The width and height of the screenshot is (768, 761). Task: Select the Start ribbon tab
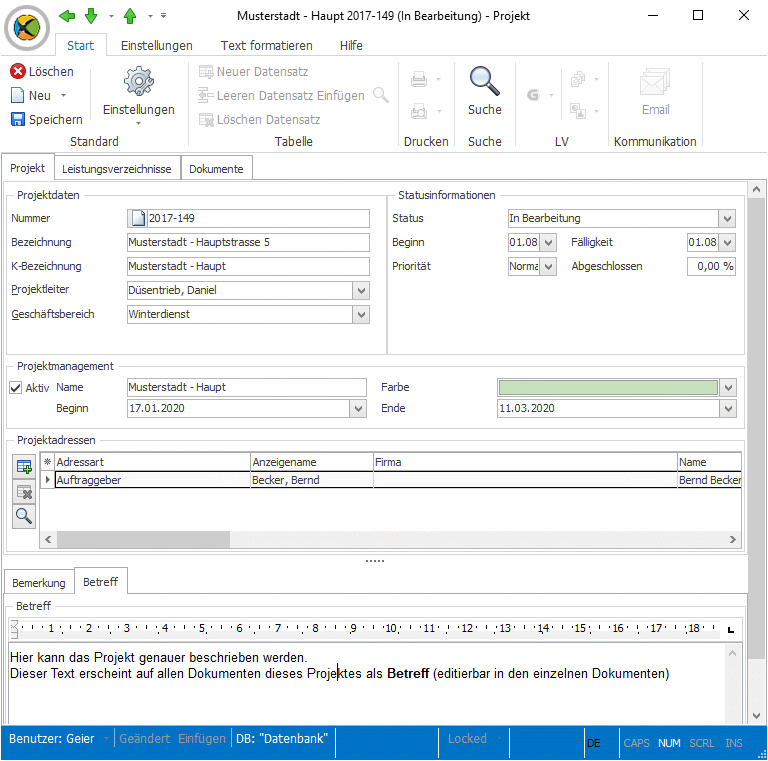pyautogui.click(x=80, y=46)
